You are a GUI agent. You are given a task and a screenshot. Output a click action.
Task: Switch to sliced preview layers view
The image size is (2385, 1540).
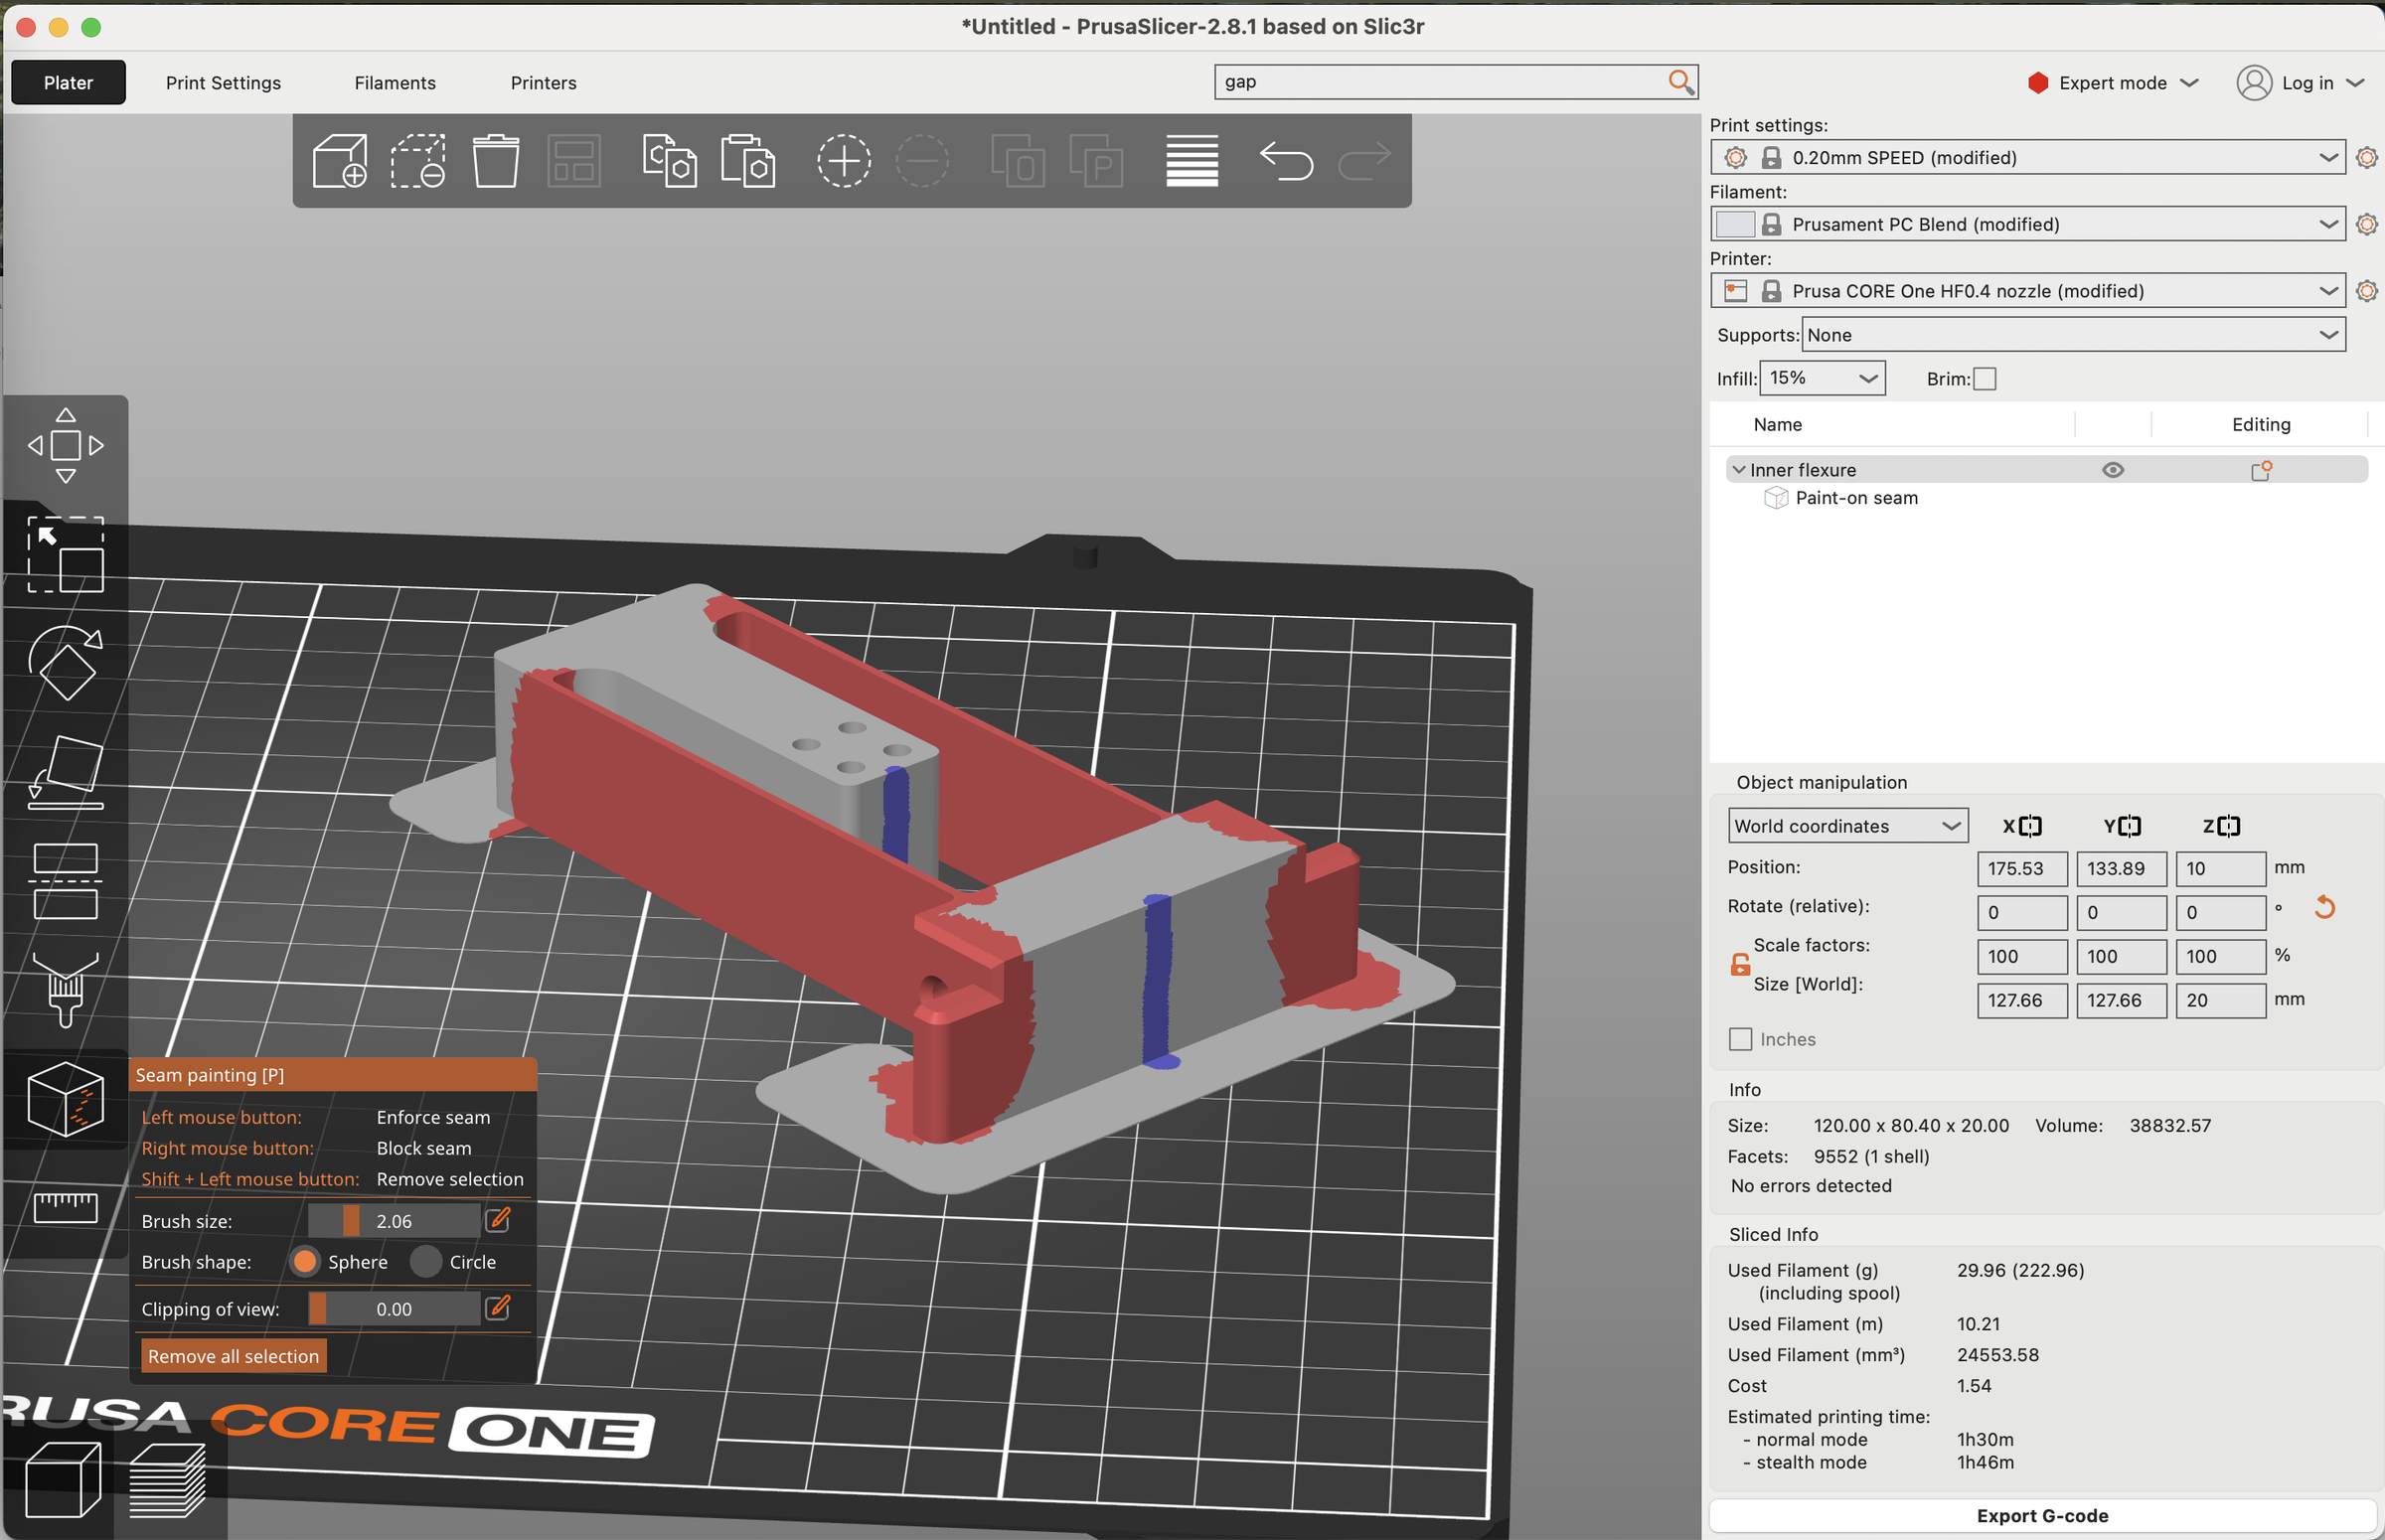click(168, 1481)
